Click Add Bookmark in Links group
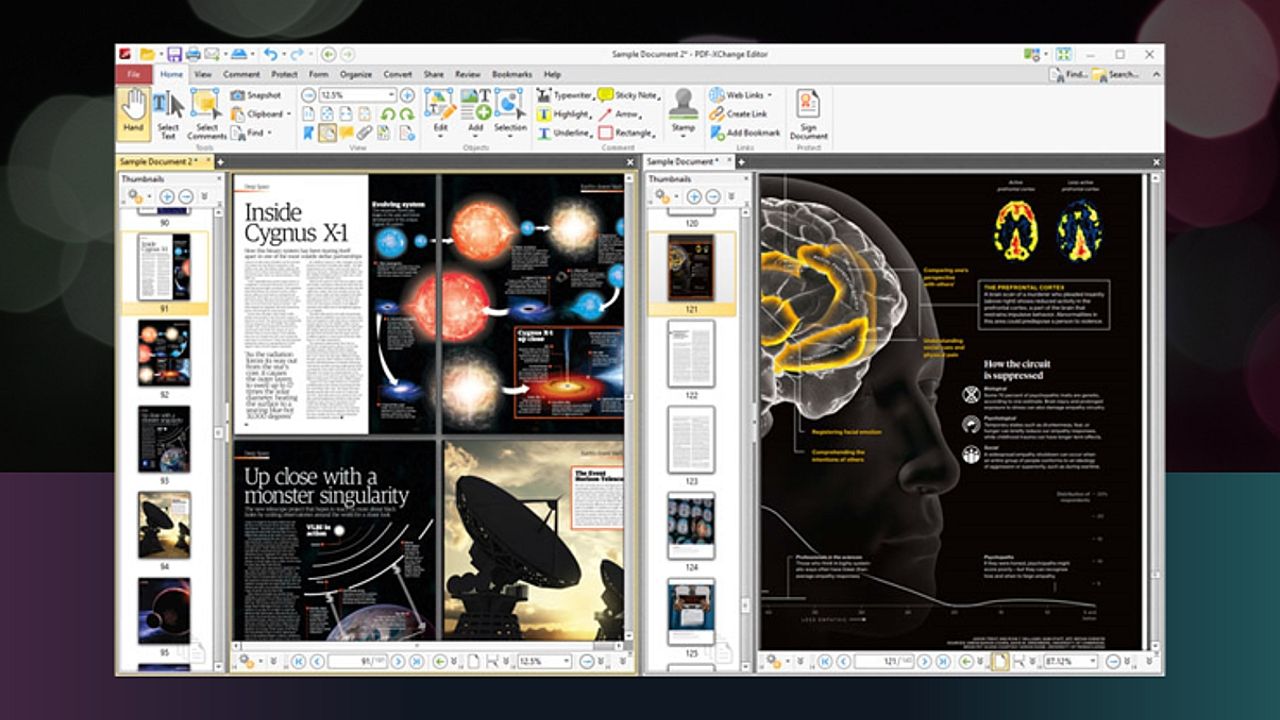Viewport: 1280px width, 720px height. click(745, 132)
